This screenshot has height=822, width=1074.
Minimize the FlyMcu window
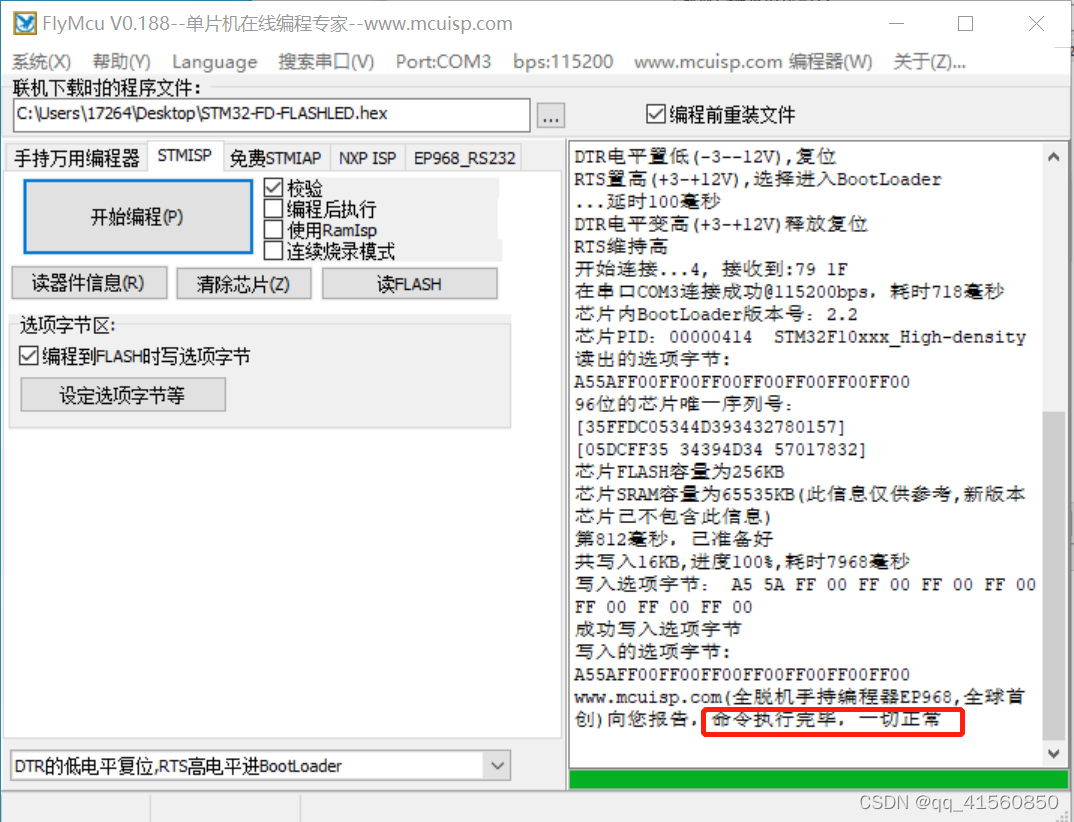point(897,23)
